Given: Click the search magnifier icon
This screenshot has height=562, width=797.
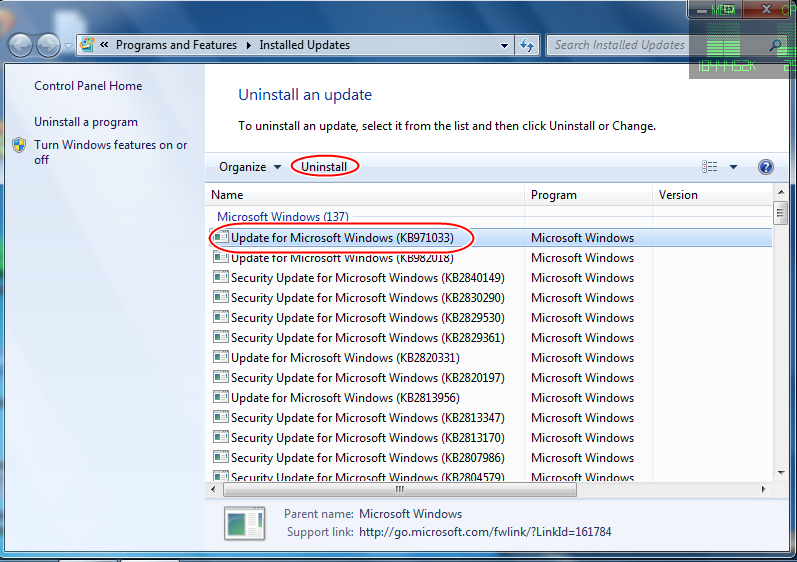Looking at the screenshot, I should coord(775,45).
